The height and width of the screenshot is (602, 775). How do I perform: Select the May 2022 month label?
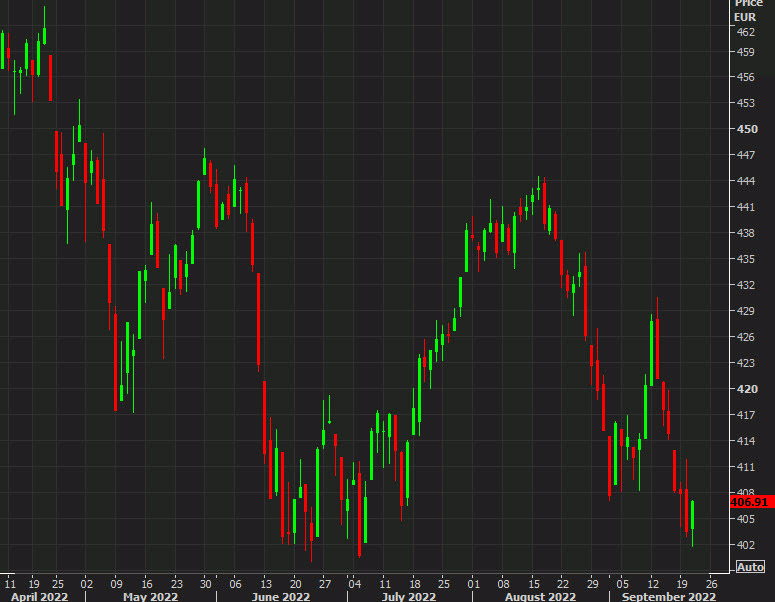(150, 597)
